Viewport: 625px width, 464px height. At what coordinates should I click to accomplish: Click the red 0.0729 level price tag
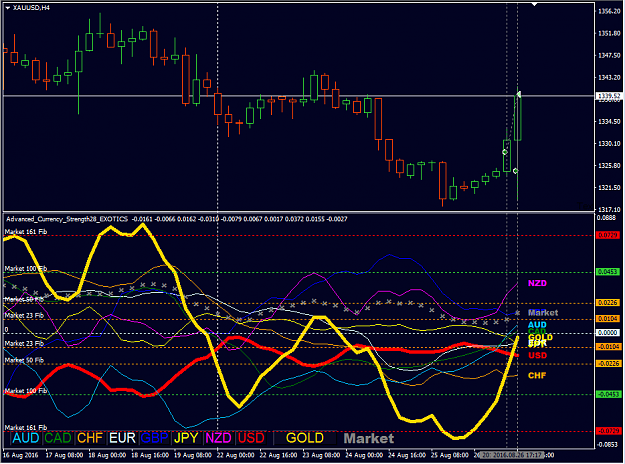[x=608, y=236]
